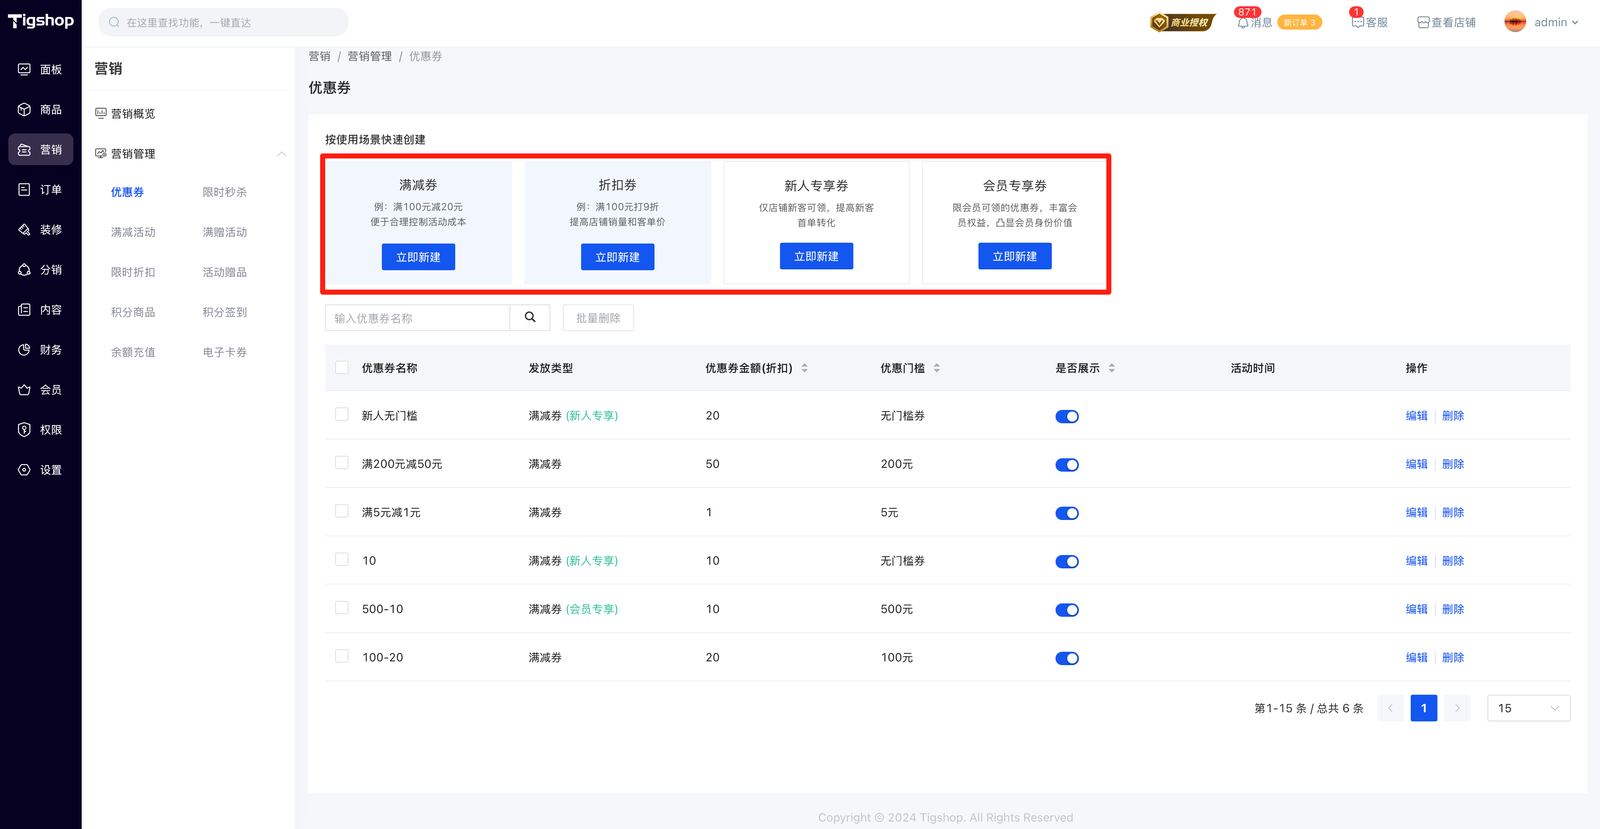Image resolution: width=1600 pixels, height=829 pixels.
Task: Click the coupon name search field
Action: 418,318
